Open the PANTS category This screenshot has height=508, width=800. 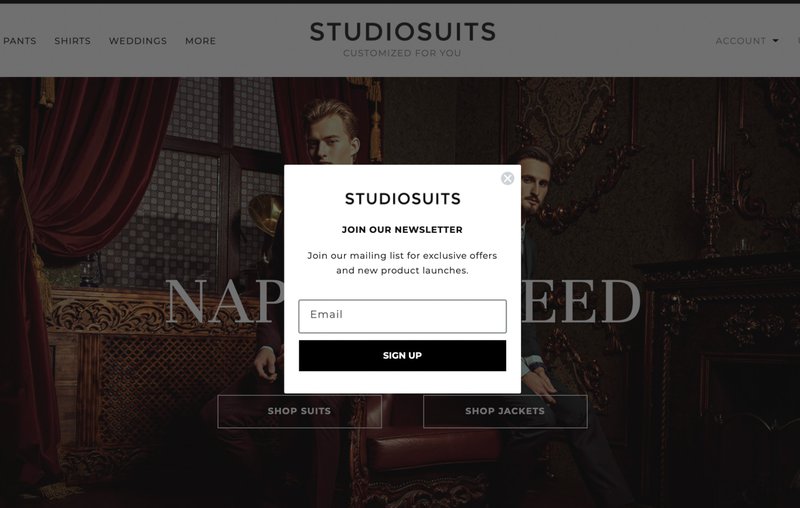pyautogui.click(x=19, y=41)
